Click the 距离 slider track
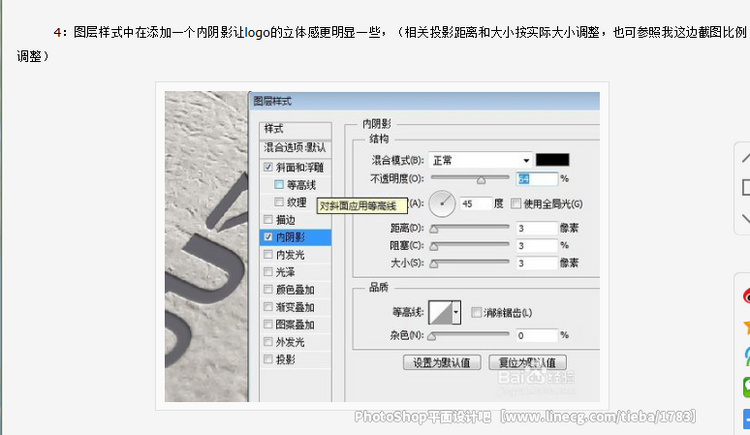This screenshot has height=435, width=750. (470, 228)
